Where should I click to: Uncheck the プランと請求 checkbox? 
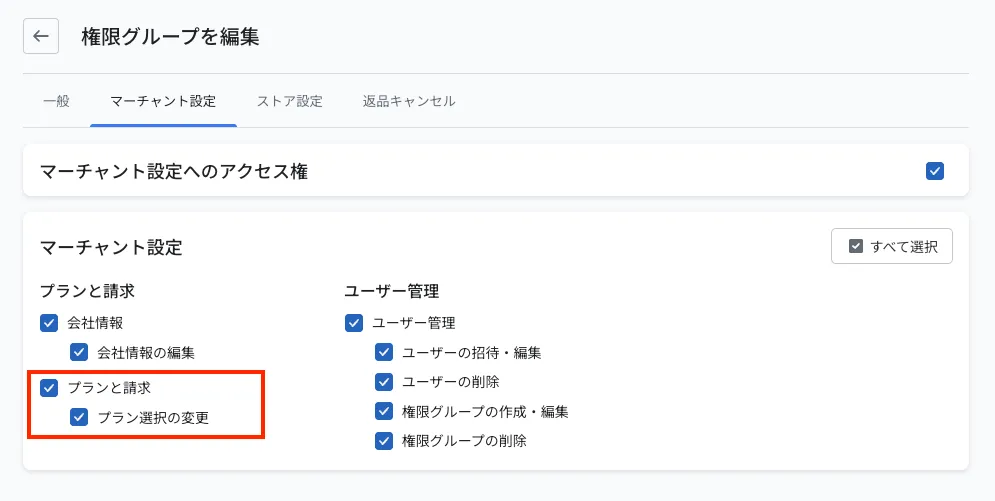pyautogui.click(x=49, y=387)
